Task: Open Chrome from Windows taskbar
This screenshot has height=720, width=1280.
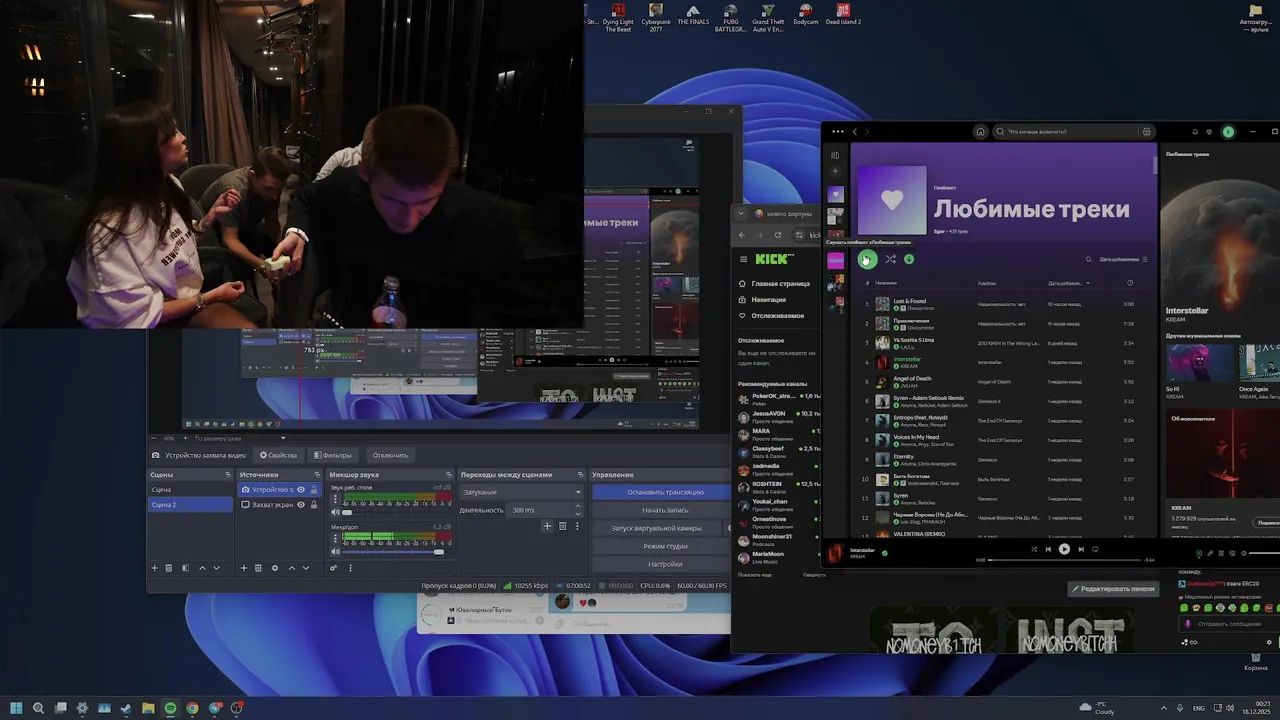Action: (192, 708)
